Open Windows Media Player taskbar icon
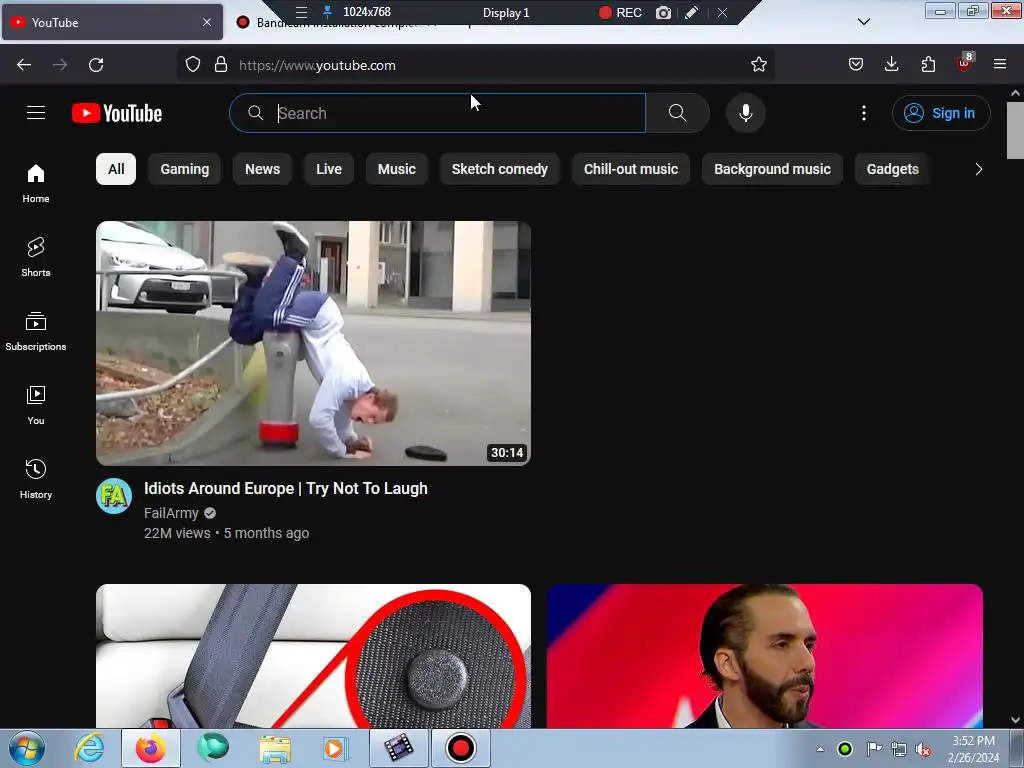Image resolution: width=1024 pixels, height=768 pixels. click(x=335, y=748)
